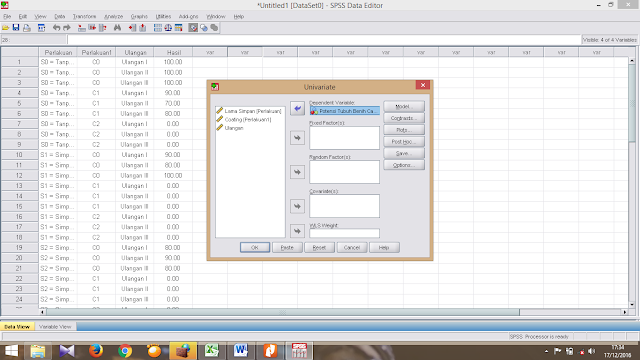Select Lama Simpan [Perlakuan] in variable list
The height and width of the screenshot is (360, 640).
coord(249,111)
